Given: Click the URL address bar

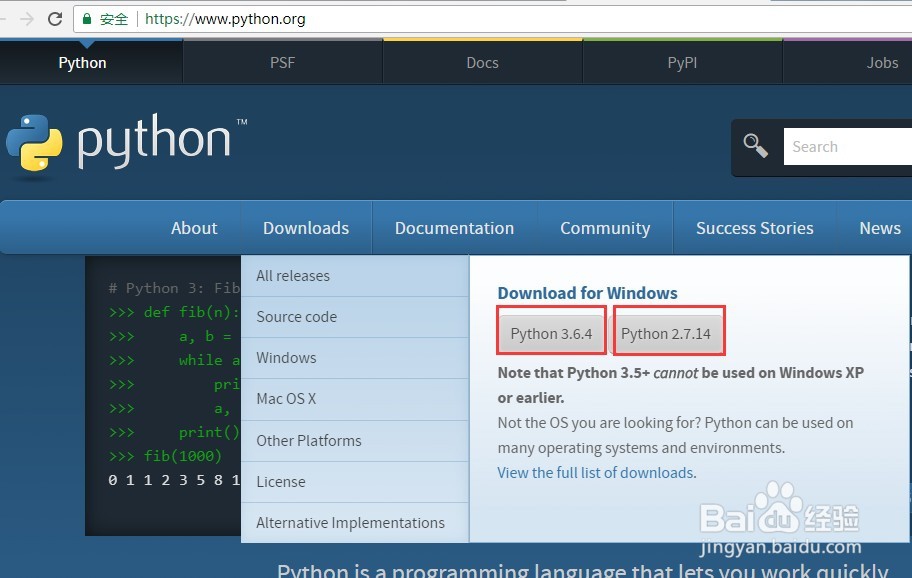Looking at the screenshot, I should pyautogui.click(x=492, y=19).
